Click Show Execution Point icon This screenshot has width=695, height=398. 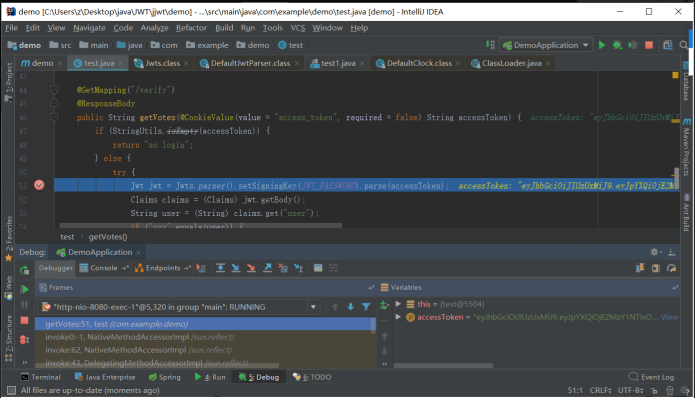[x=201, y=268]
